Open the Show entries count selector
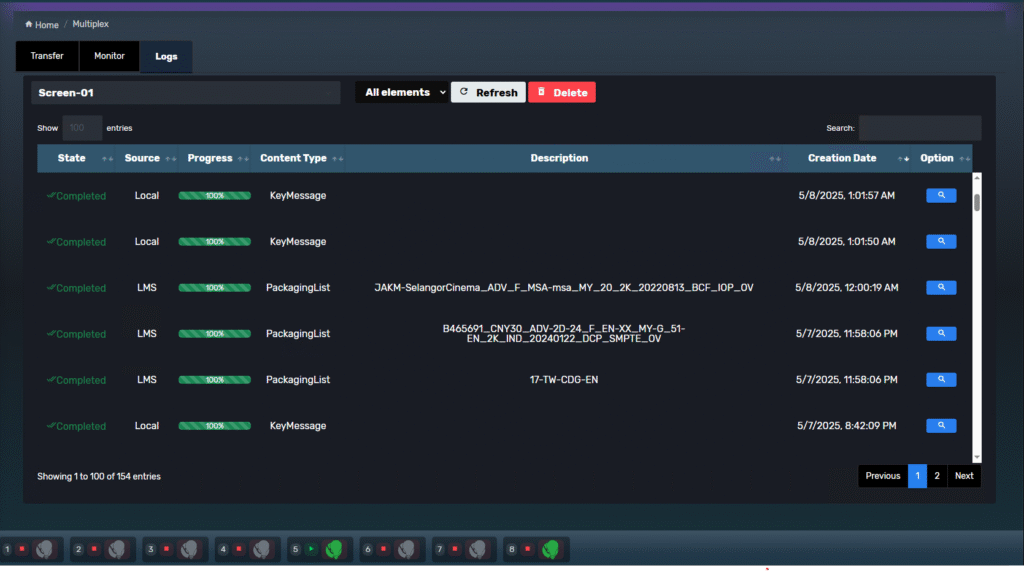Viewport: 1024px width, 571px height. [82, 128]
